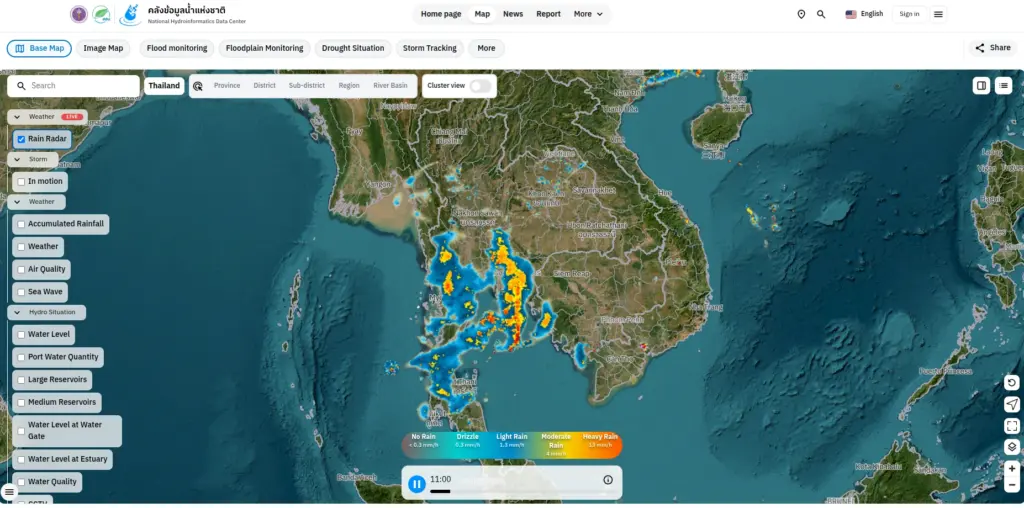1024x508 pixels.
Task: Open the Floodplain Monitoring tab
Action: (264, 48)
